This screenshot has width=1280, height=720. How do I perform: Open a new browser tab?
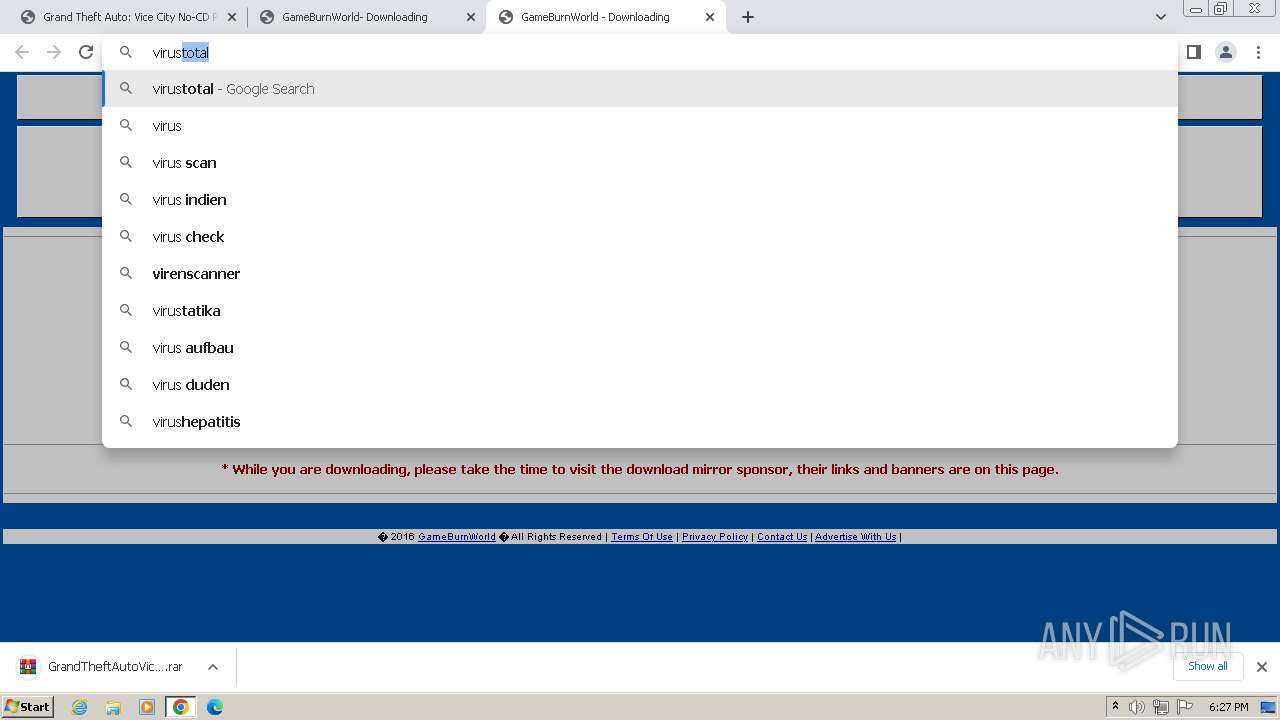pyautogui.click(x=748, y=17)
